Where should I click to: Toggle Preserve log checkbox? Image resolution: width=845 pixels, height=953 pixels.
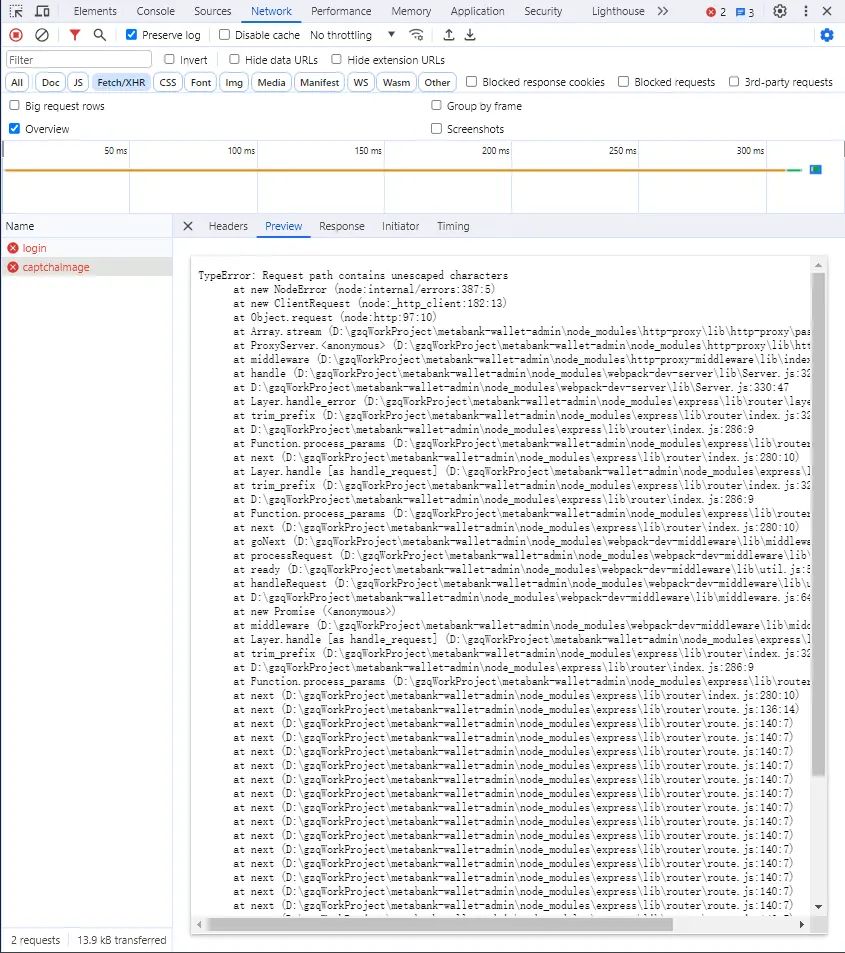point(131,35)
